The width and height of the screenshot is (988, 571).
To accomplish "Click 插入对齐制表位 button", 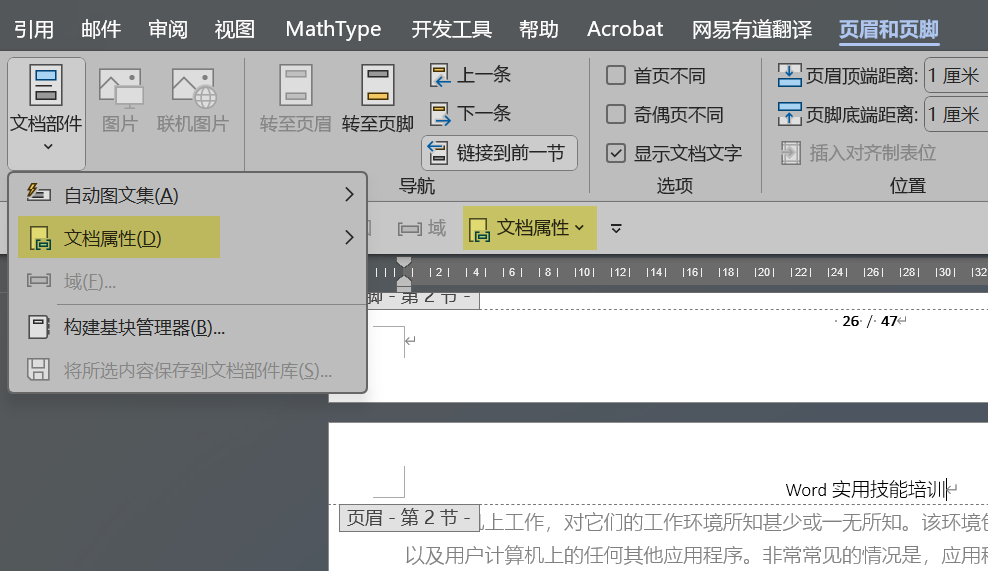I will [858, 153].
